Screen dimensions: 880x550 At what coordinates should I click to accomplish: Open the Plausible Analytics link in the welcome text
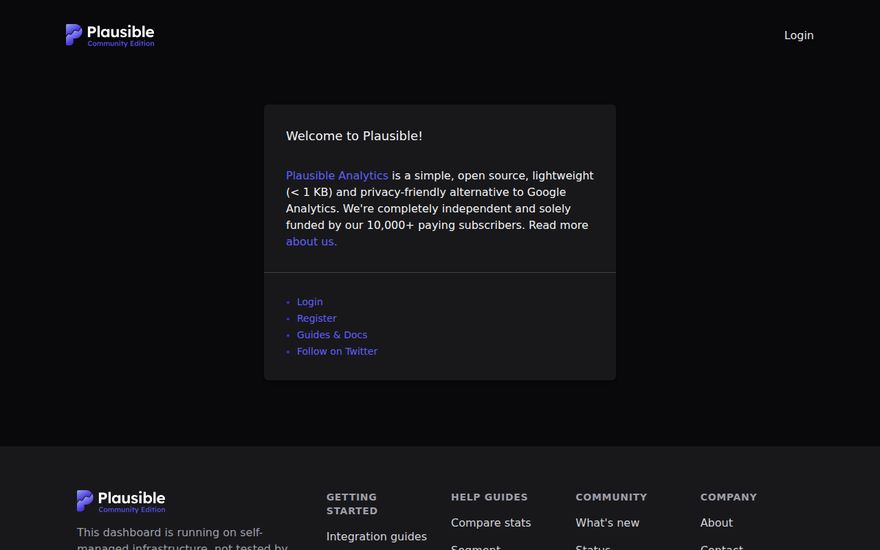[x=337, y=176]
